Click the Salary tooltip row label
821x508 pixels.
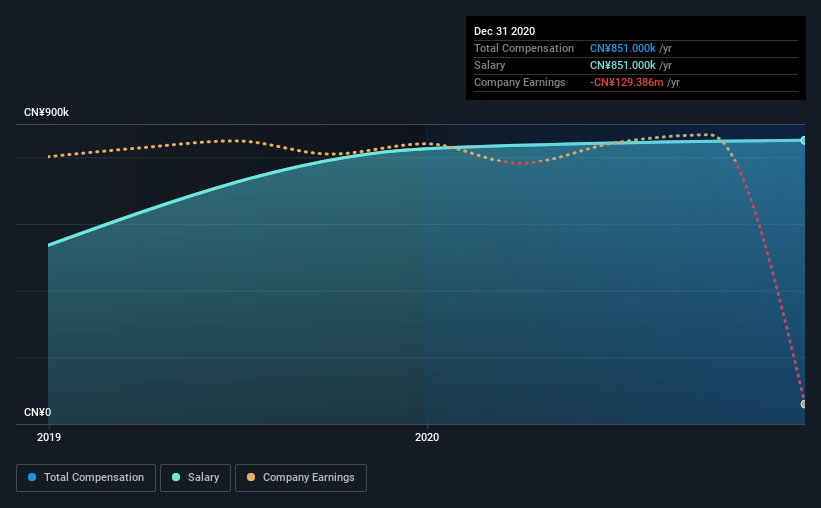click(x=490, y=65)
